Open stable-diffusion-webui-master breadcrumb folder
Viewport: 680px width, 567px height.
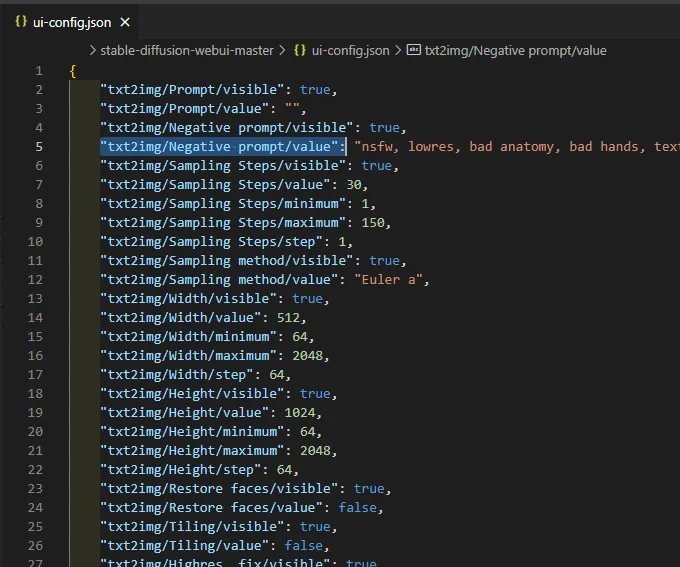tap(187, 51)
